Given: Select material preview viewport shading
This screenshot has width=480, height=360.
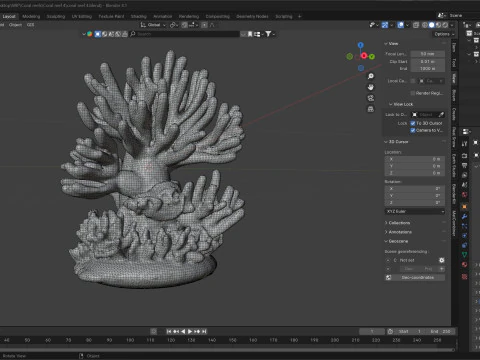Looking at the screenshot, I should [x=438, y=25].
